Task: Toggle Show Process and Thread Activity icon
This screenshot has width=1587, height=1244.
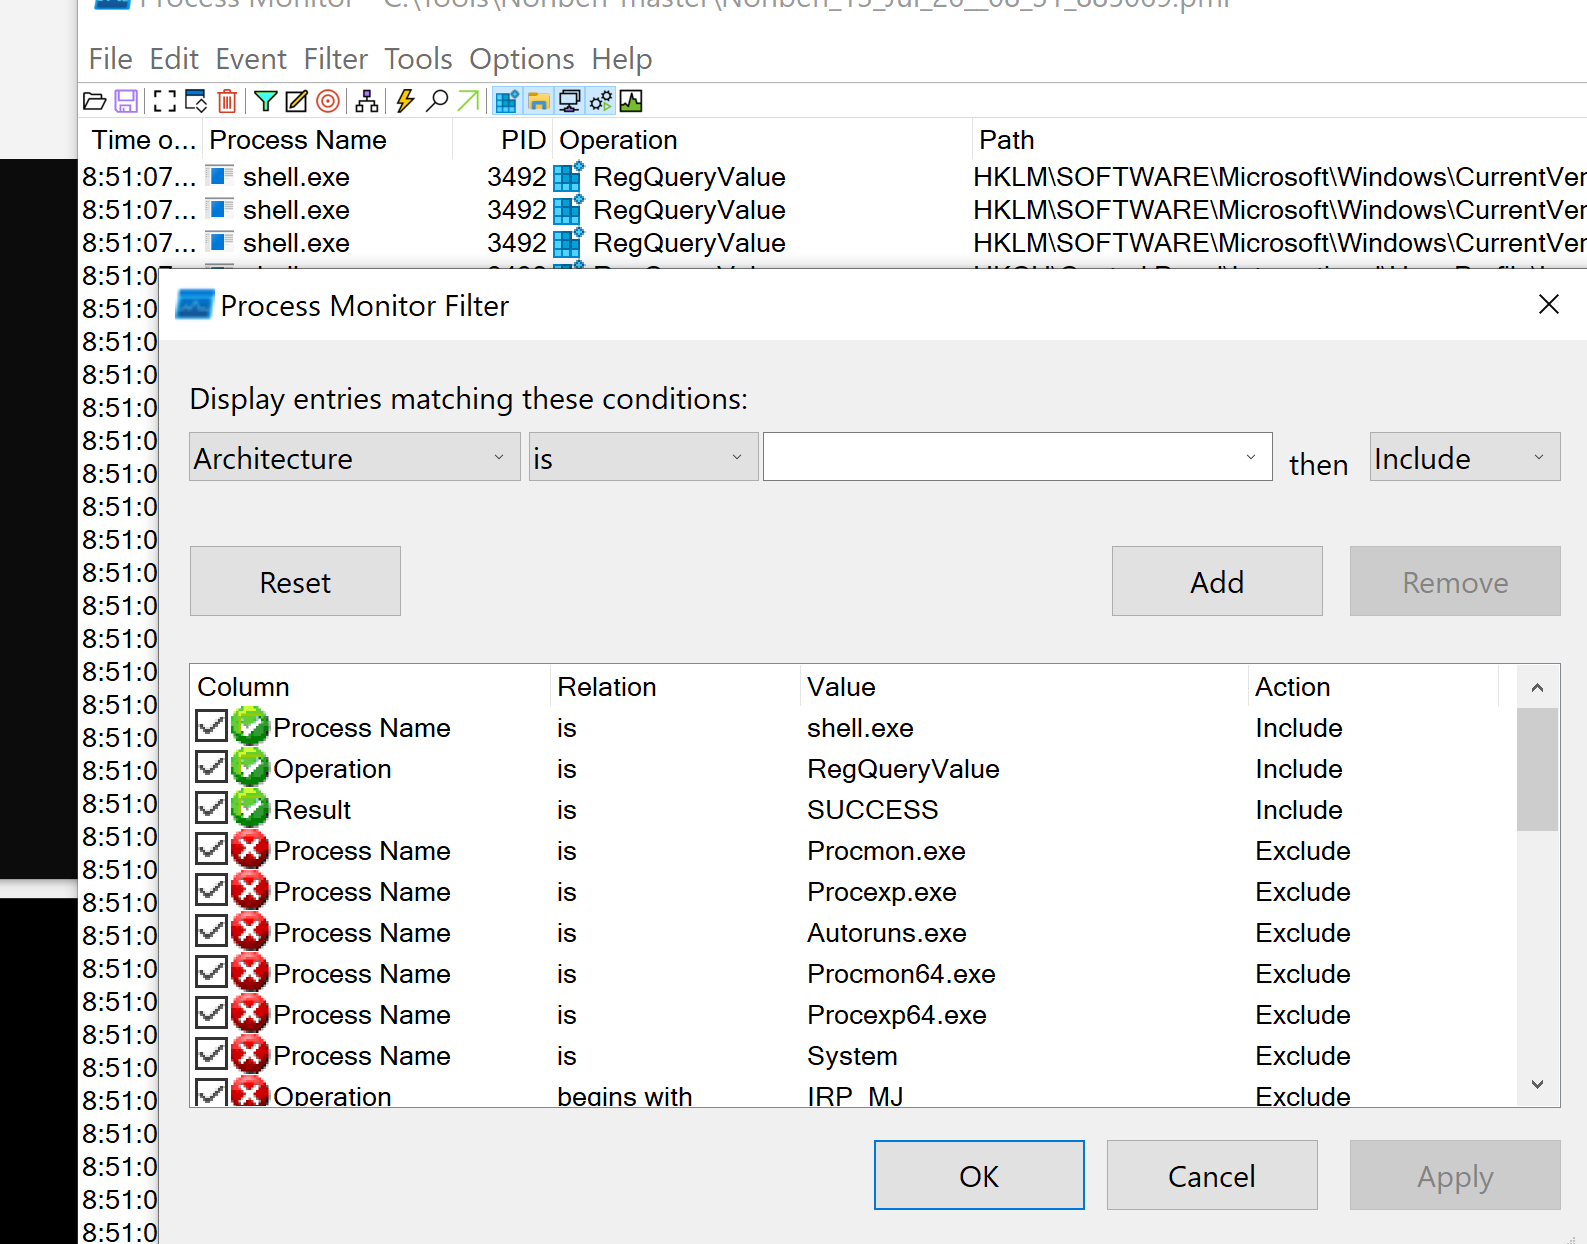Action: pos(601,101)
